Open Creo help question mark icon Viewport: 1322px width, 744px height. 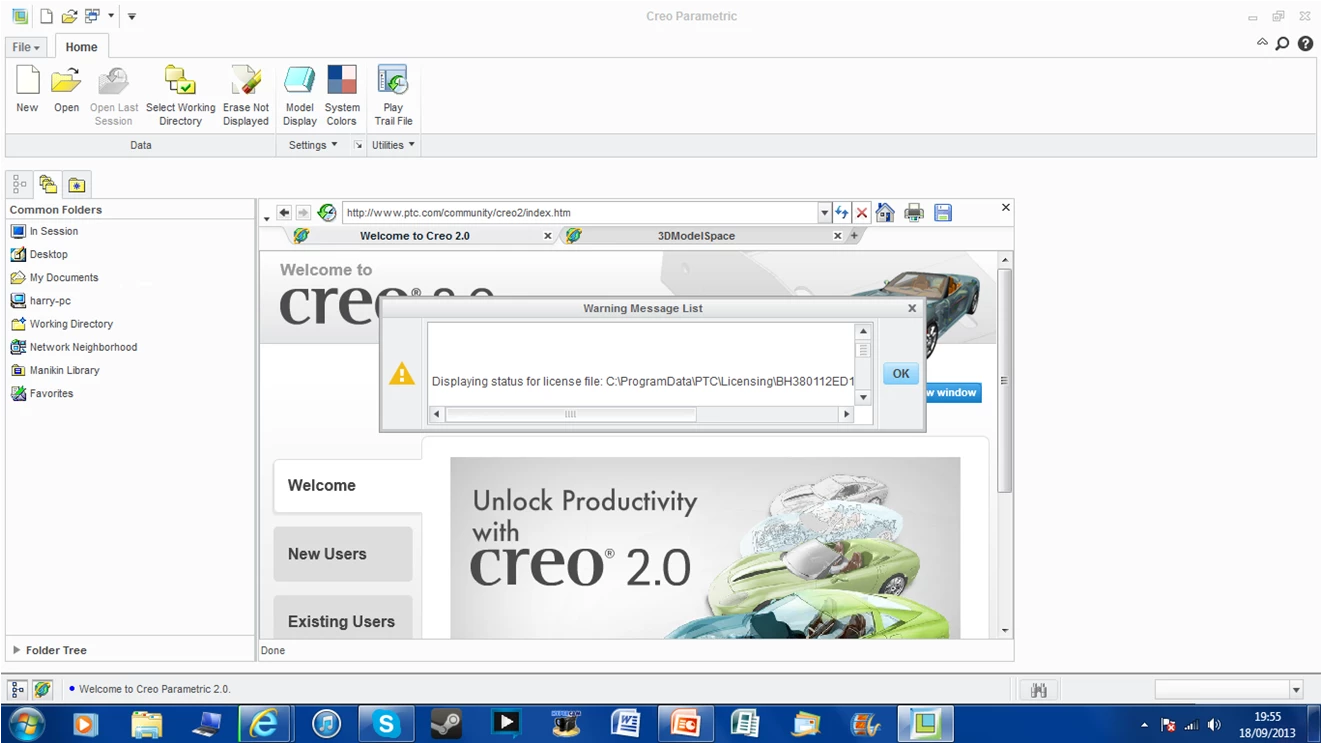pos(1305,44)
